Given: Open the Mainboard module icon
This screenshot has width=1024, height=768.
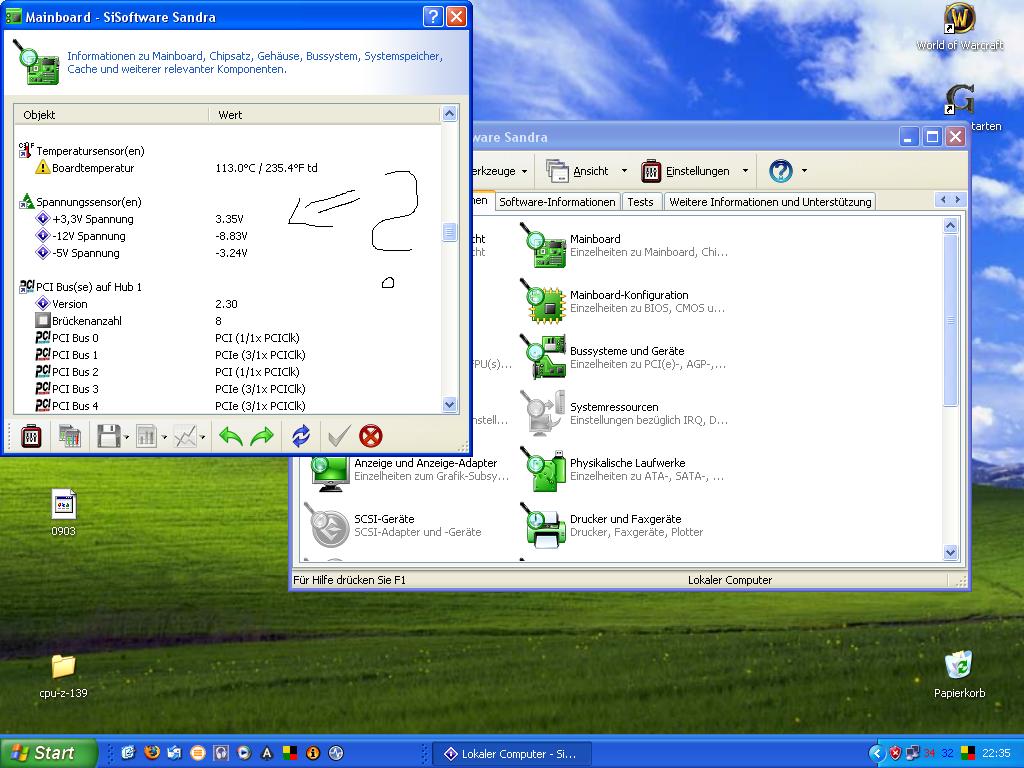Looking at the screenshot, I should click(x=543, y=245).
